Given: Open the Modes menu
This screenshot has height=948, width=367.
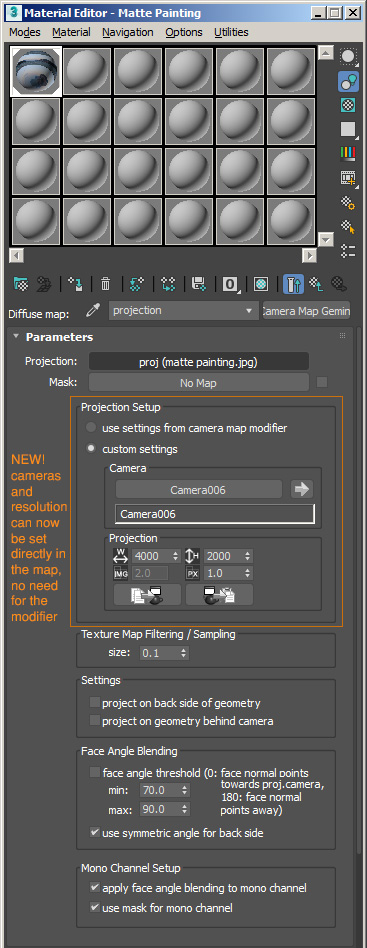Looking at the screenshot, I should click(25, 32).
